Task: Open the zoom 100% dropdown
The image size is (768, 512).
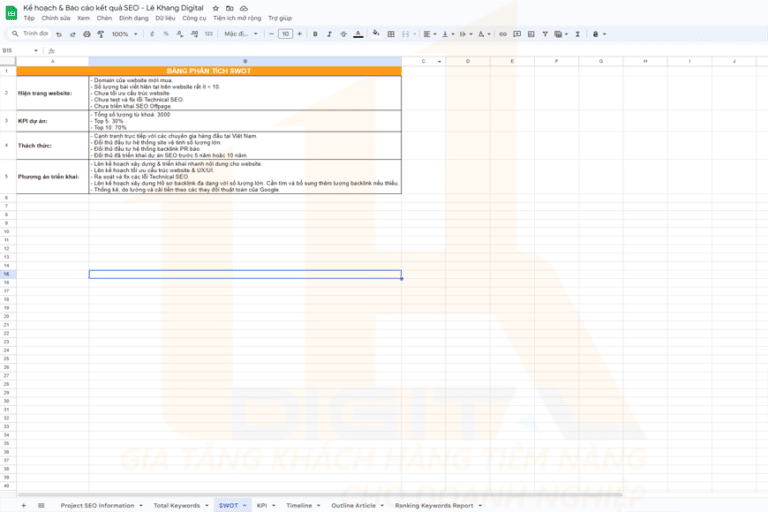Action: coord(124,34)
